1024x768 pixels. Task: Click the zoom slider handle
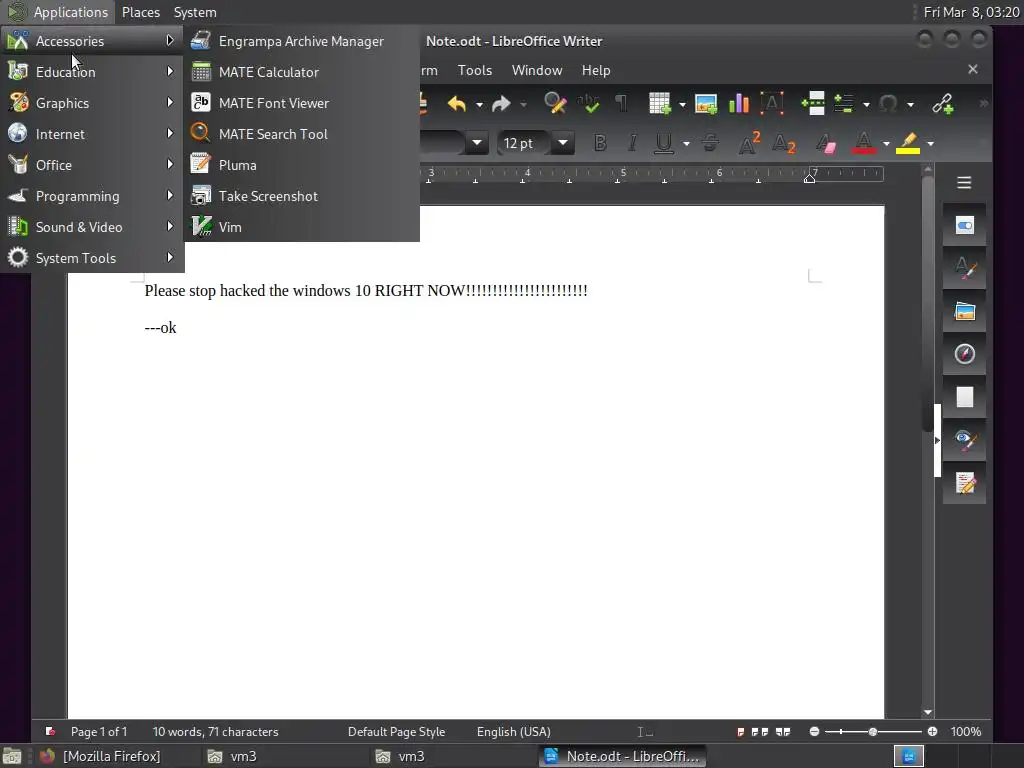pos(872,732)
